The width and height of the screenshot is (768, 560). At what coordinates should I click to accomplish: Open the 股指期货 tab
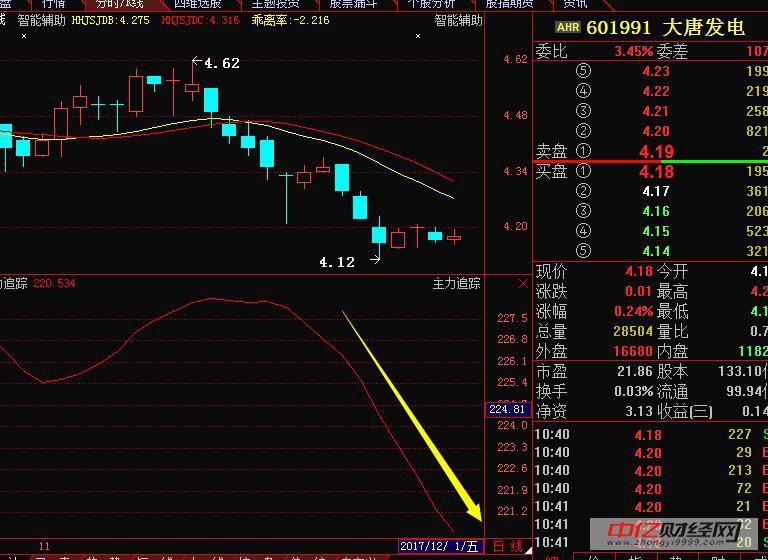coord(509,4)
